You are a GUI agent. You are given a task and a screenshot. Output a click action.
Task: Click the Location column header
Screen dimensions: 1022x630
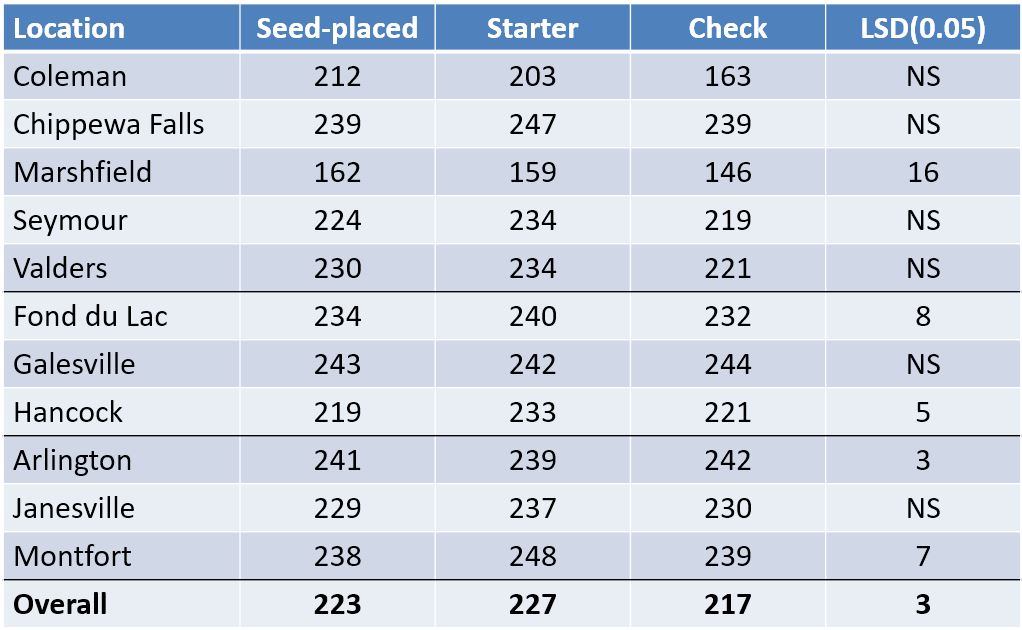pyautogui.click(x=69, y=28)
